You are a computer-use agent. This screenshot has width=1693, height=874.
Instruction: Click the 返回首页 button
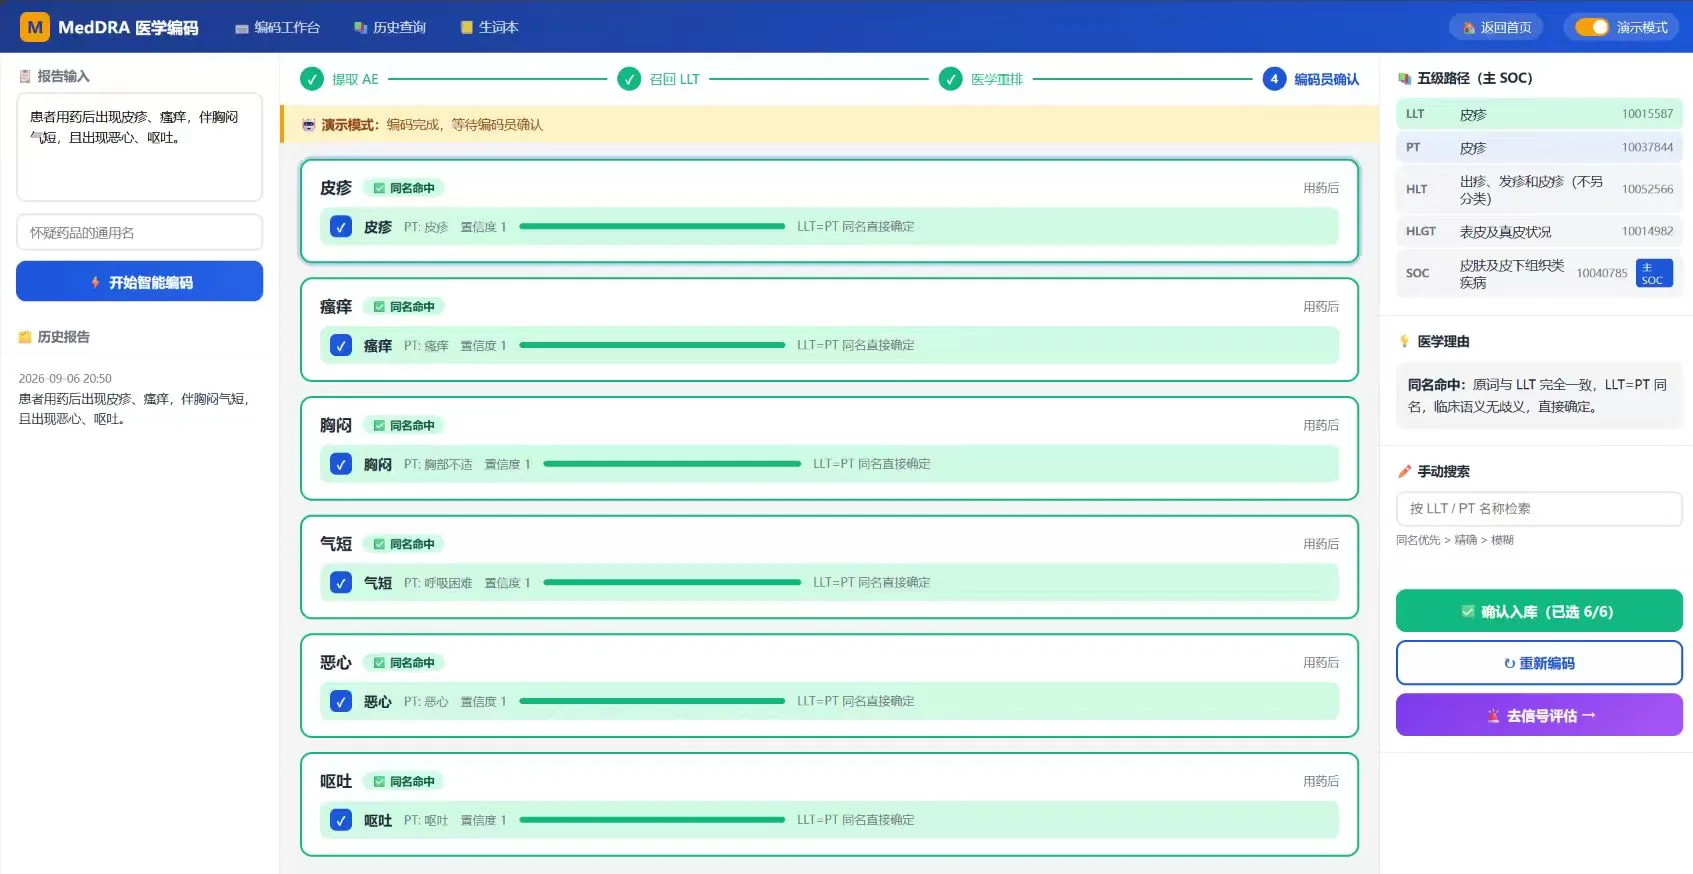(x=1496, y=27)
